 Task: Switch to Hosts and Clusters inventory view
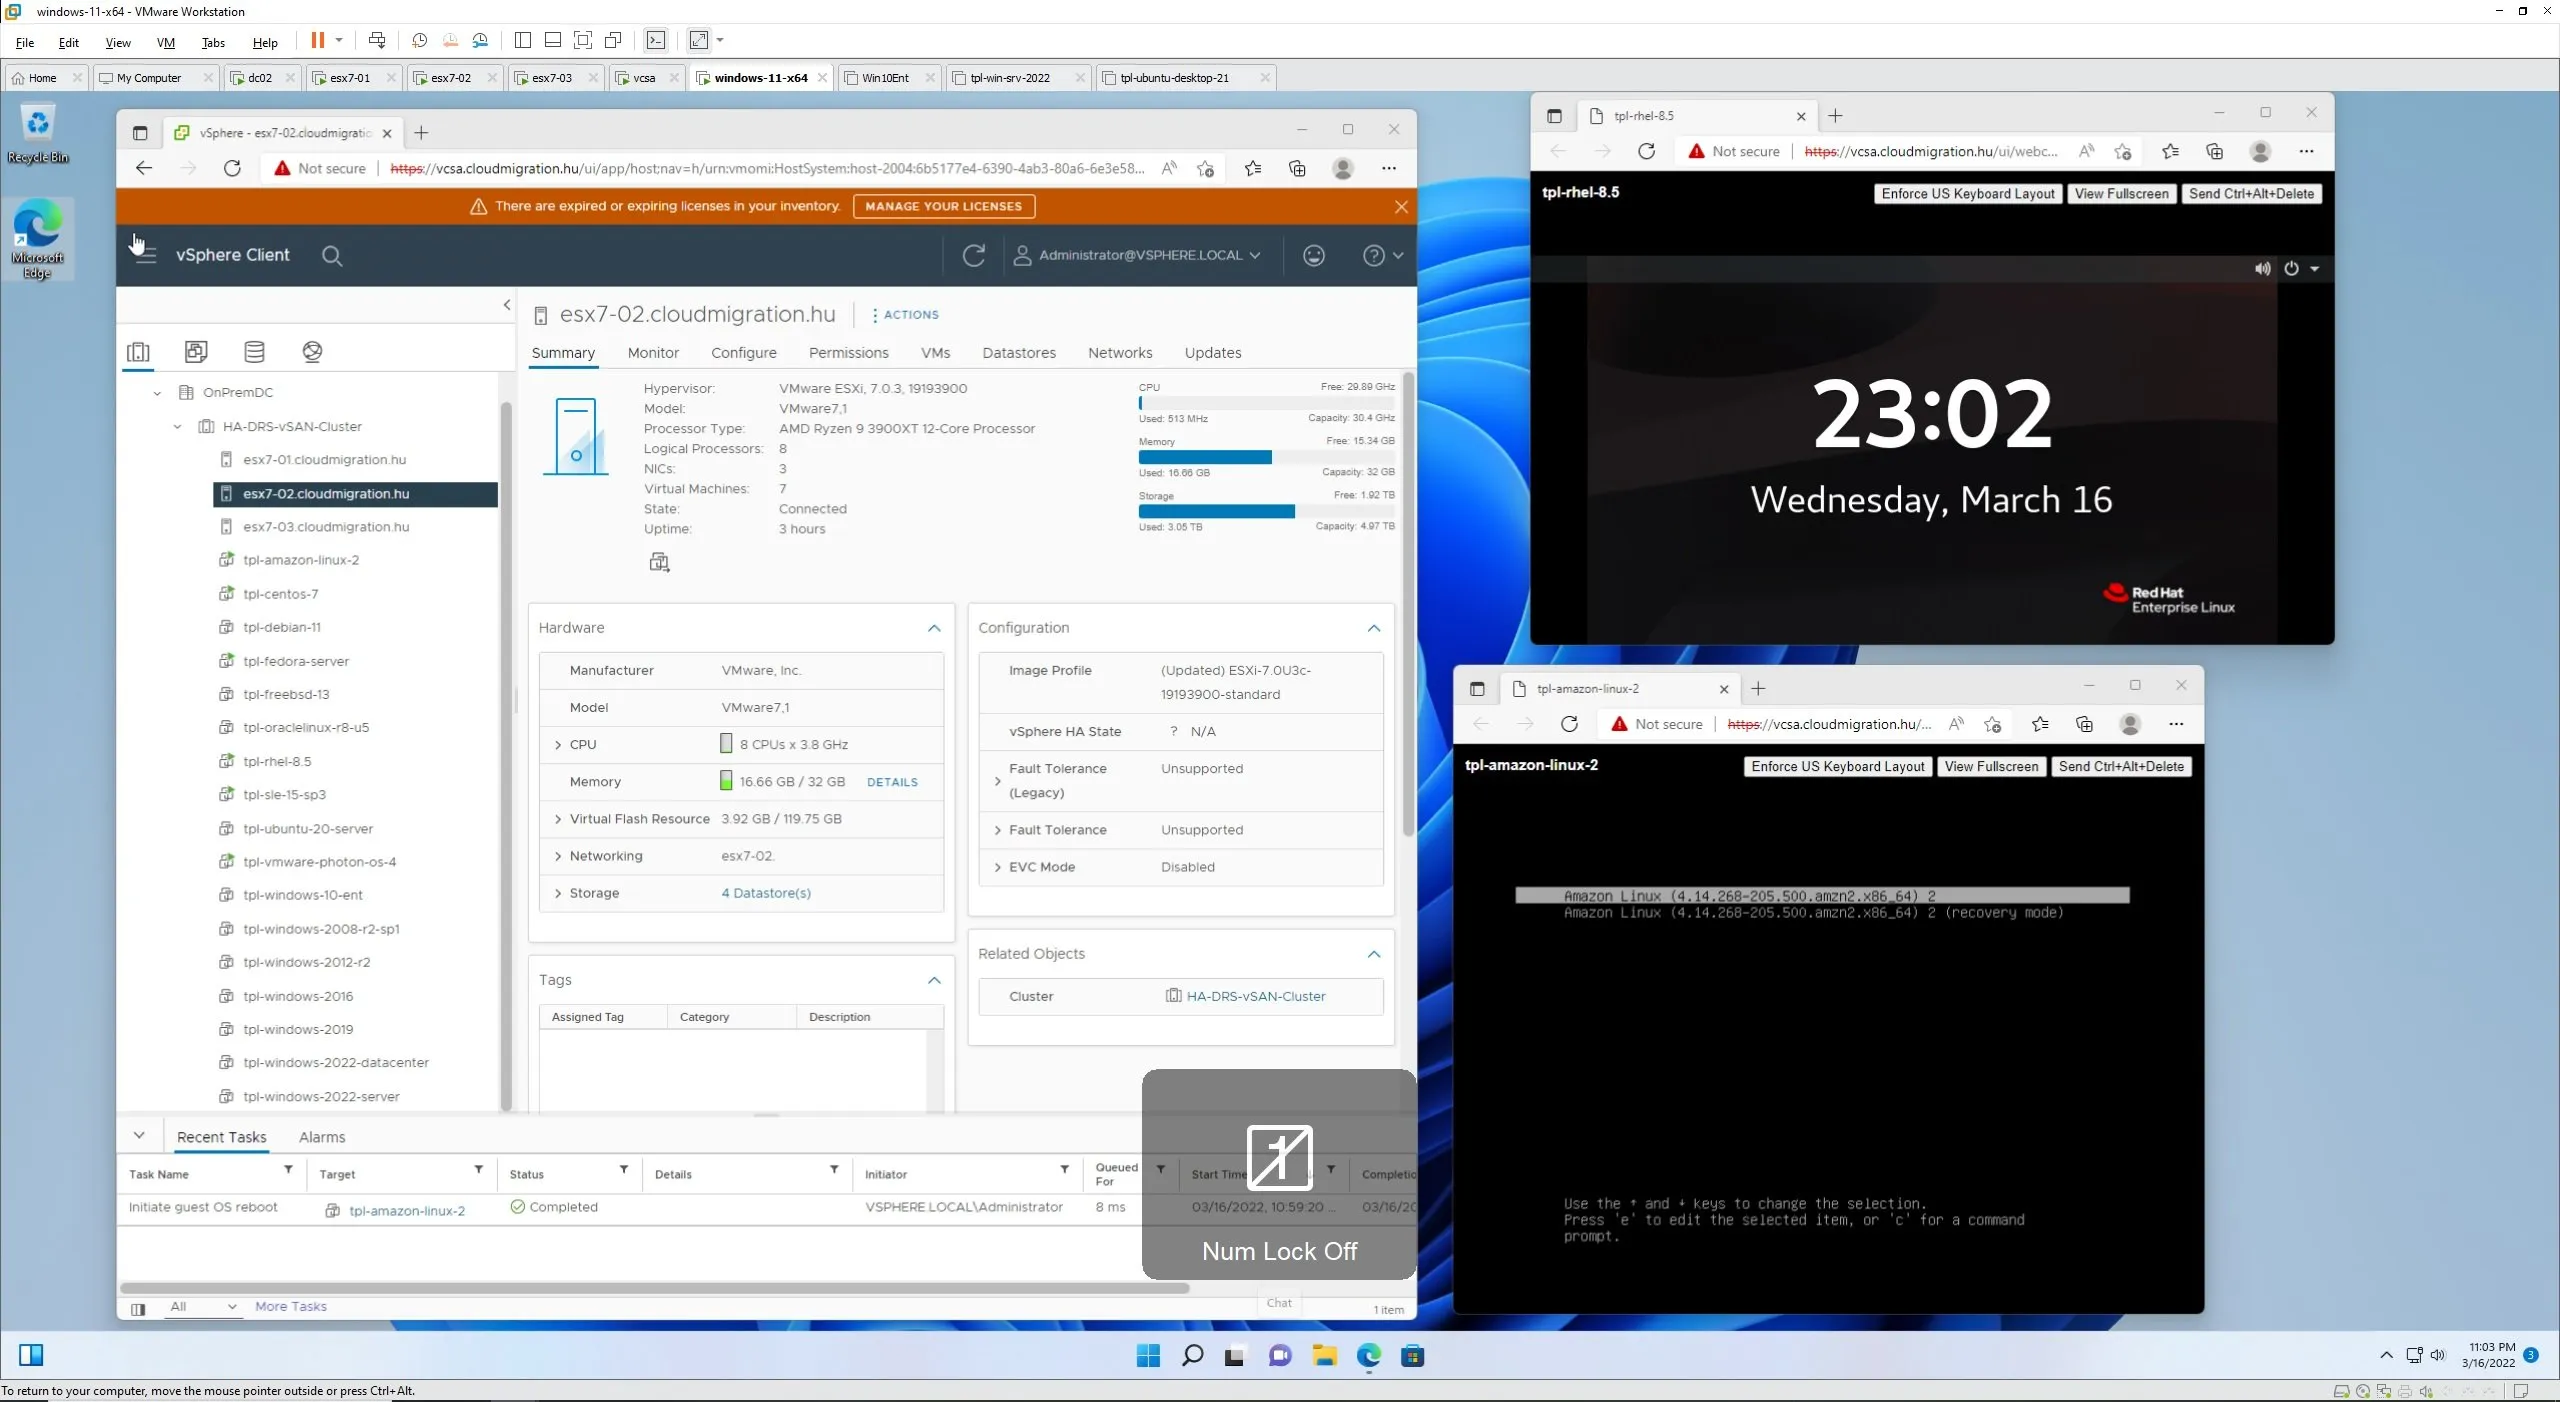coord(139,352)
